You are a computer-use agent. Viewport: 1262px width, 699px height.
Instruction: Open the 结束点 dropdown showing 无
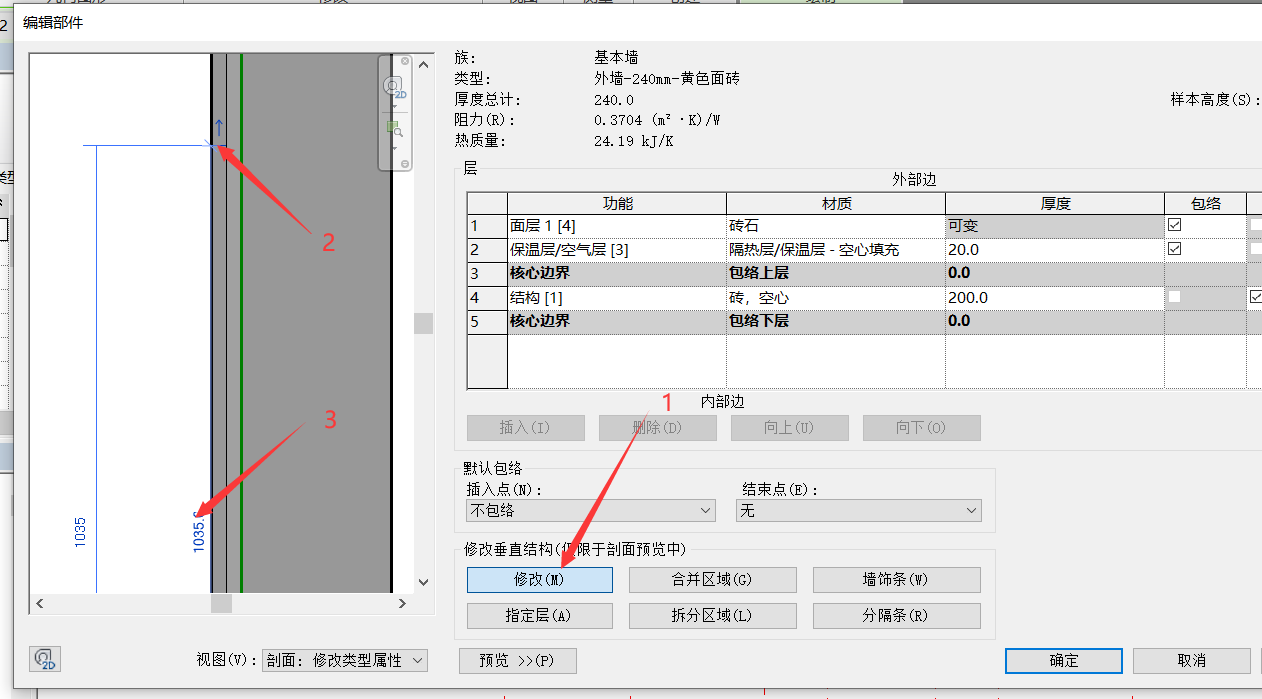[x=858, y=511]
